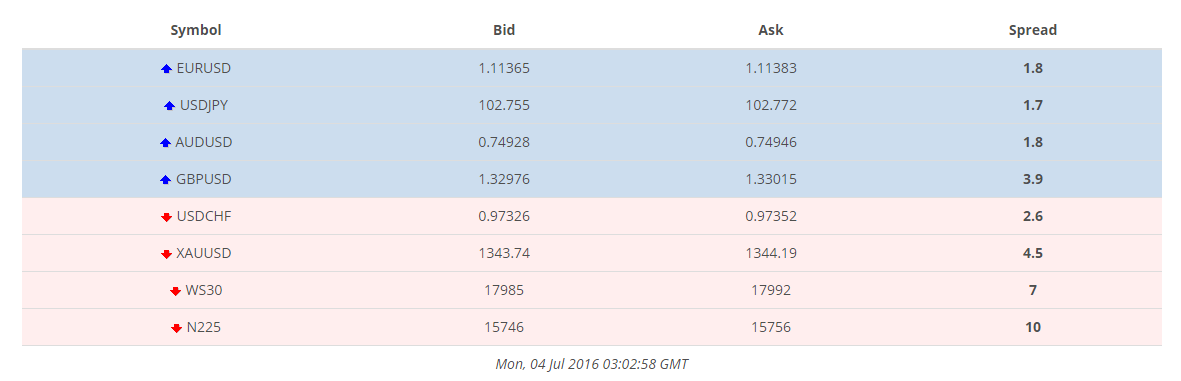Select the blue up arrow for AUDUSD

click(166, 143)
